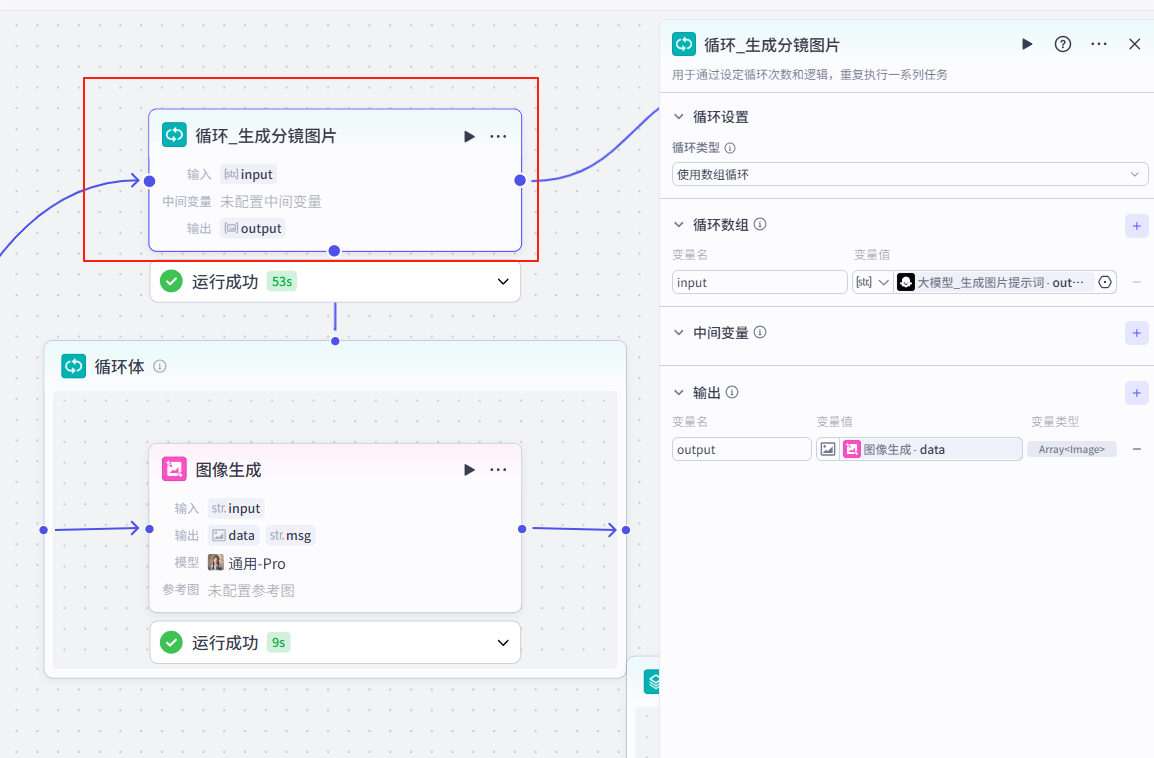The width and height of the screenshot is (1154, 758).
Task: Edit the input variable name field
Action: pos(759,283)
